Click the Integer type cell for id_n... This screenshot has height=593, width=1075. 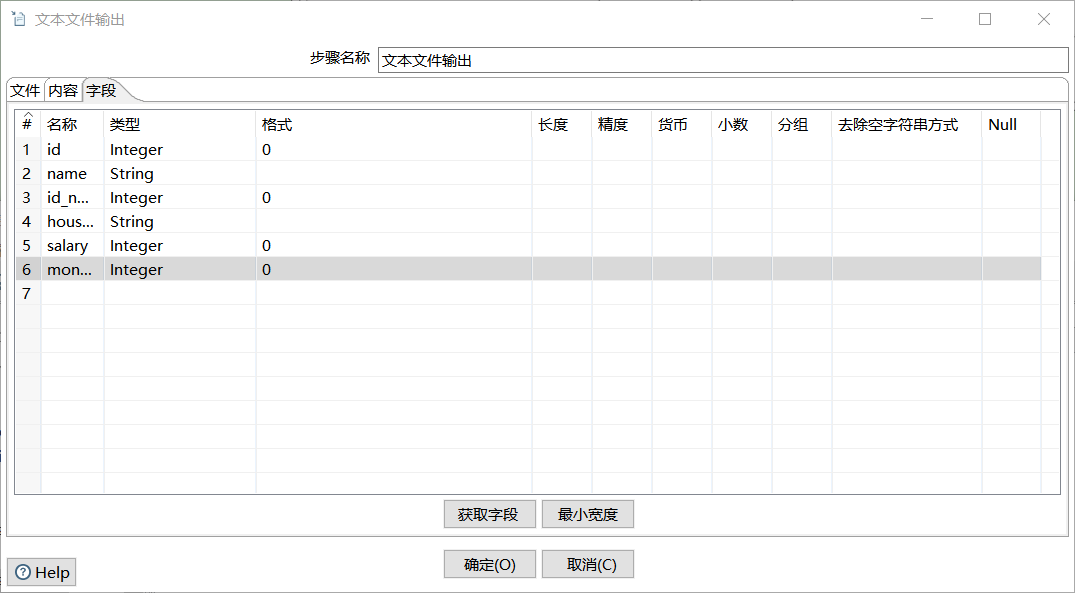point(180,197)
